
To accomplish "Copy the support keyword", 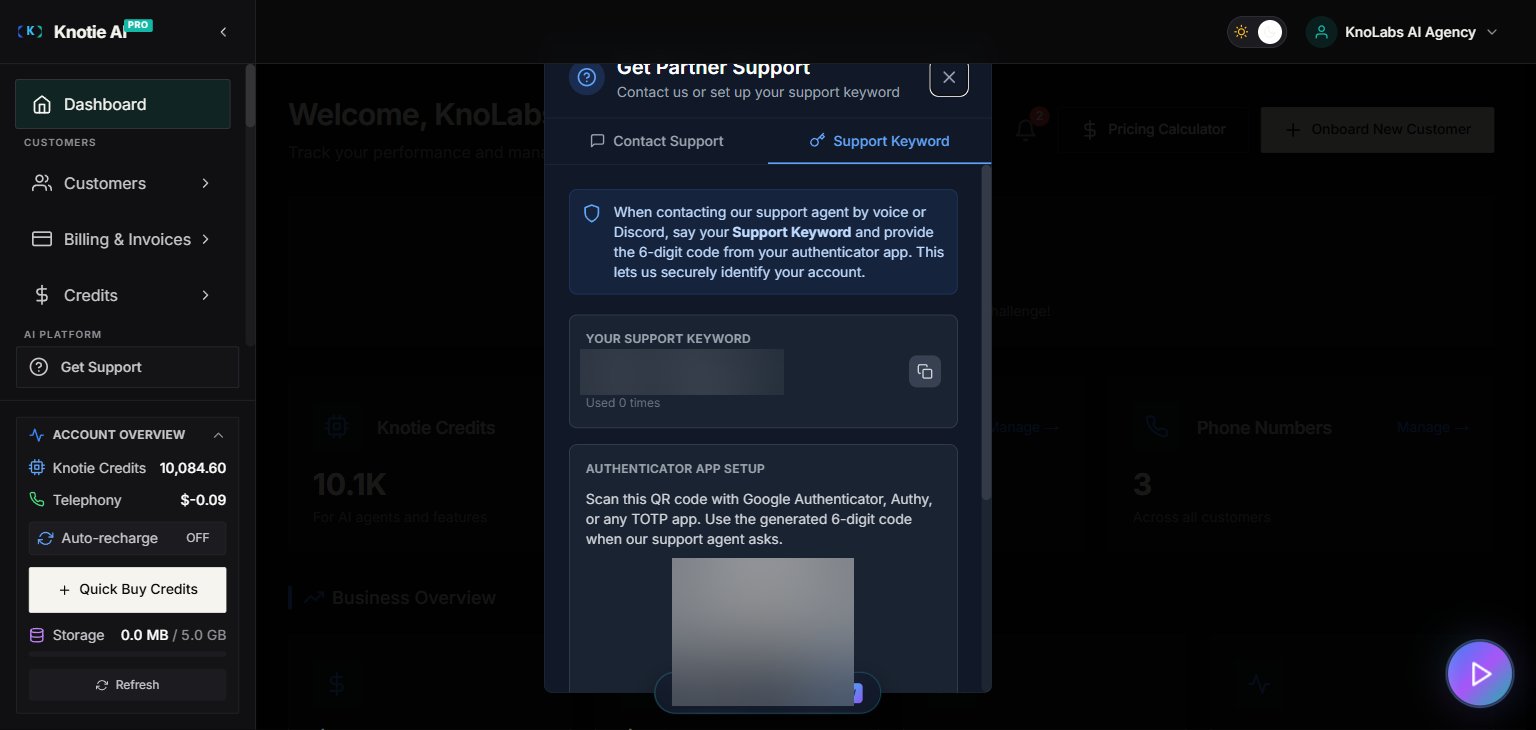I will point(925,372).
